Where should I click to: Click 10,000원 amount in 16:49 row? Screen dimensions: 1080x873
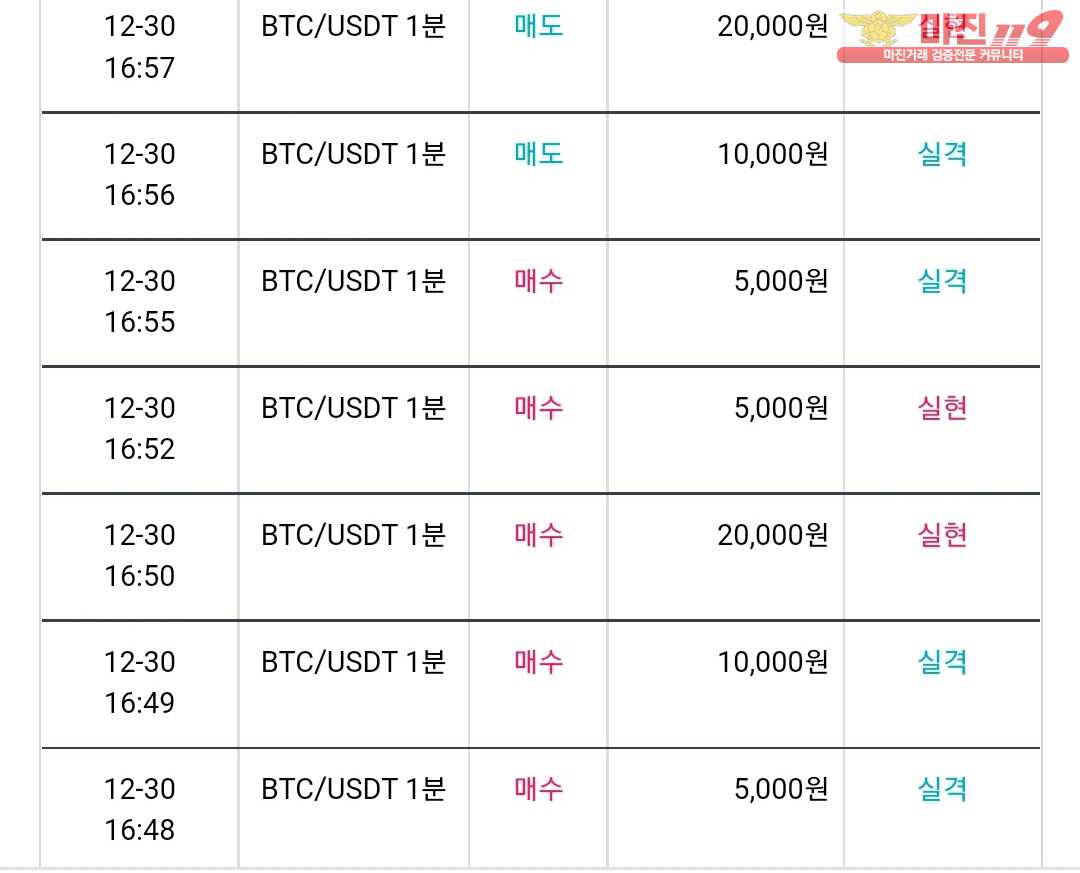pos(772,662)
